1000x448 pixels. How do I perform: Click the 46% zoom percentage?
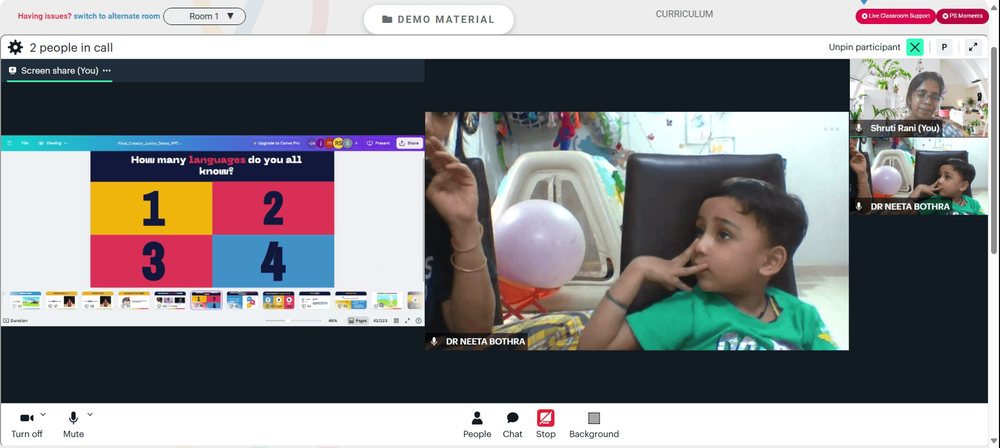pos(332,320)
